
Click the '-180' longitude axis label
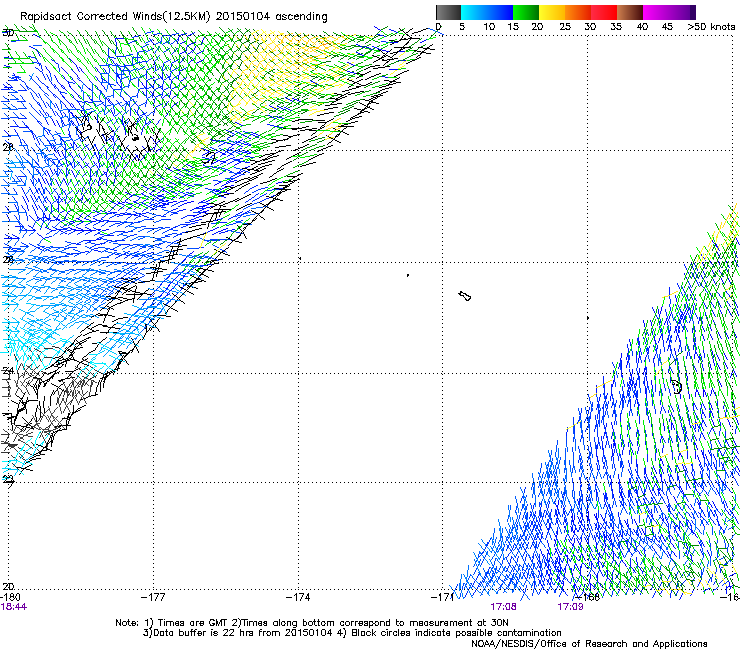point(10,597)
